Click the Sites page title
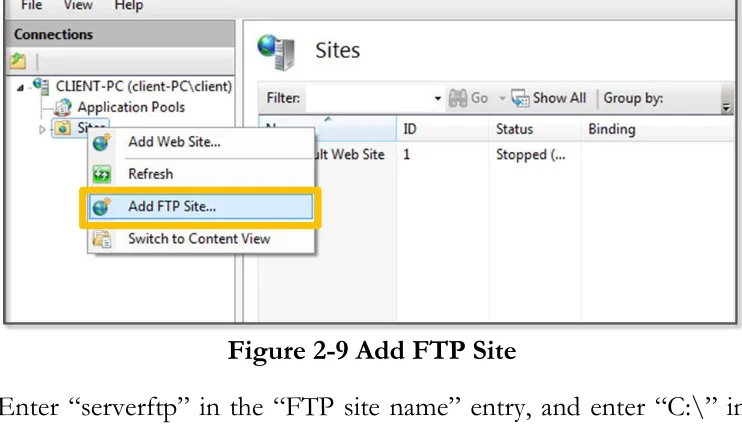 pyautogui.click(x=337, y=50)
